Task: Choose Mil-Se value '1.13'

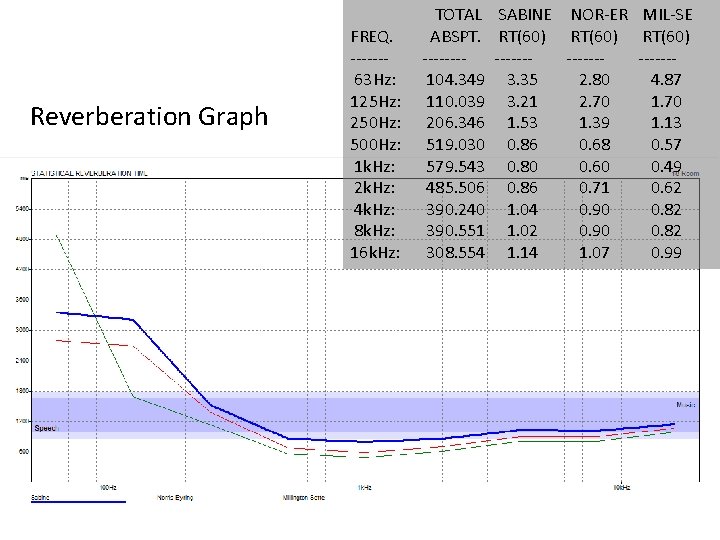Action: (x=666, y=123)
